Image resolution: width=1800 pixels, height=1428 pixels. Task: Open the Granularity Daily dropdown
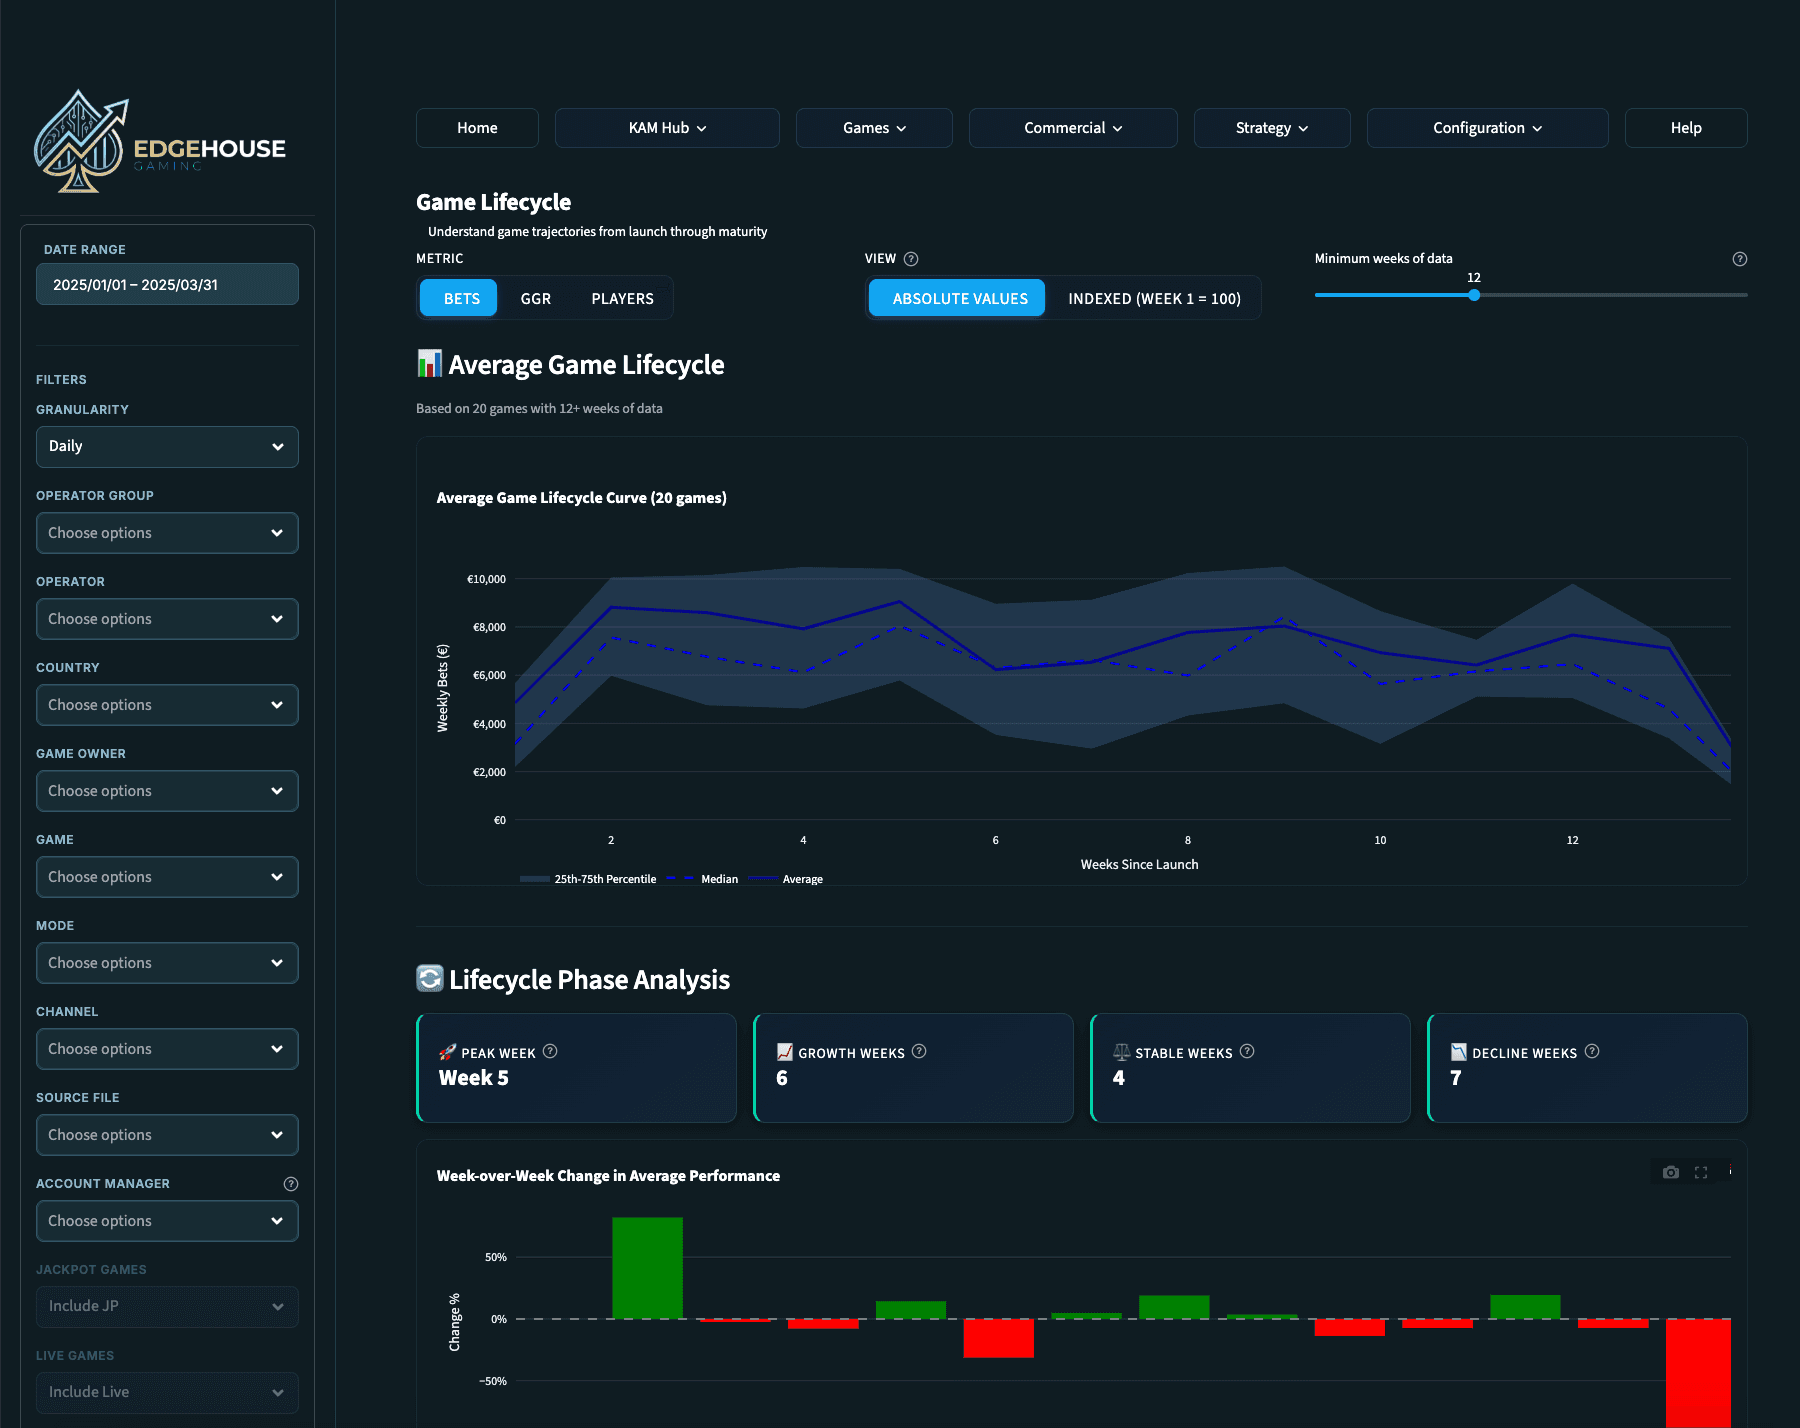167,447
